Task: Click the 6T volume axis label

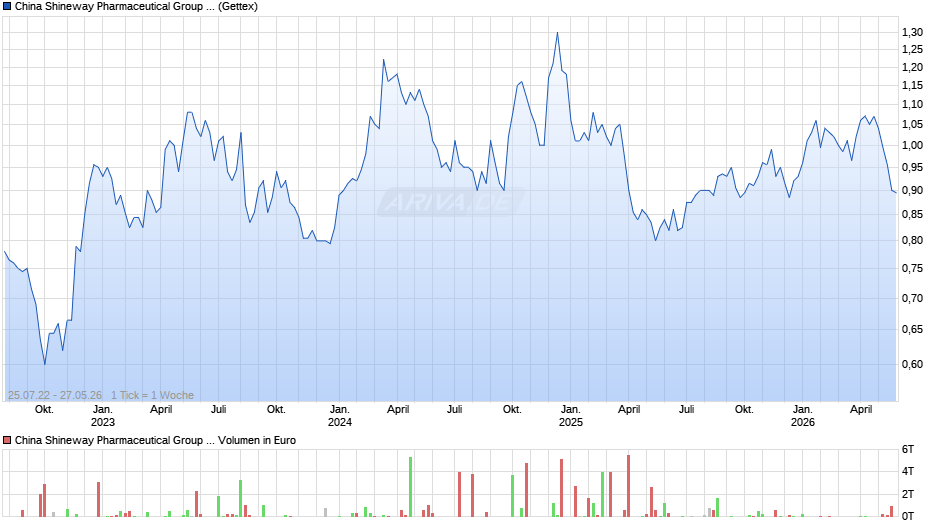Action: pyautogui.click(x=908, y=449)
